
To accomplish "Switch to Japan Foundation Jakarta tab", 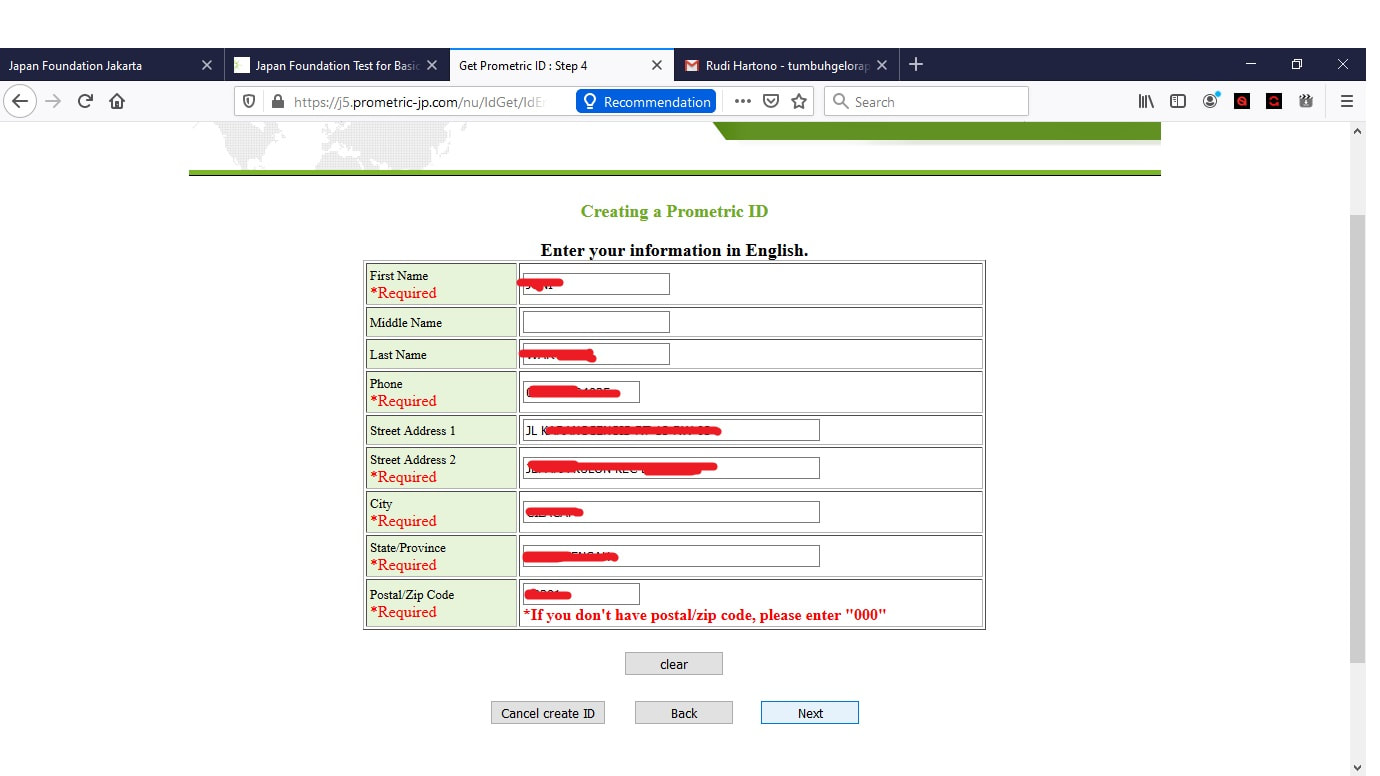I will (111, 65).
